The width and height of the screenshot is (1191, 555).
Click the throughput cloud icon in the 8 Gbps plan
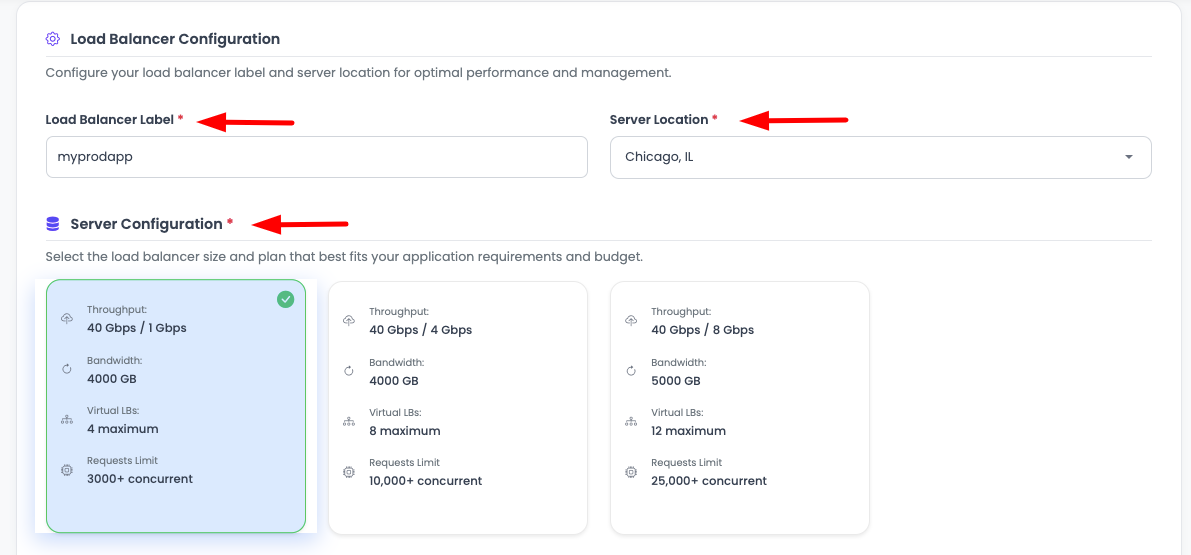tap(631, 320)
